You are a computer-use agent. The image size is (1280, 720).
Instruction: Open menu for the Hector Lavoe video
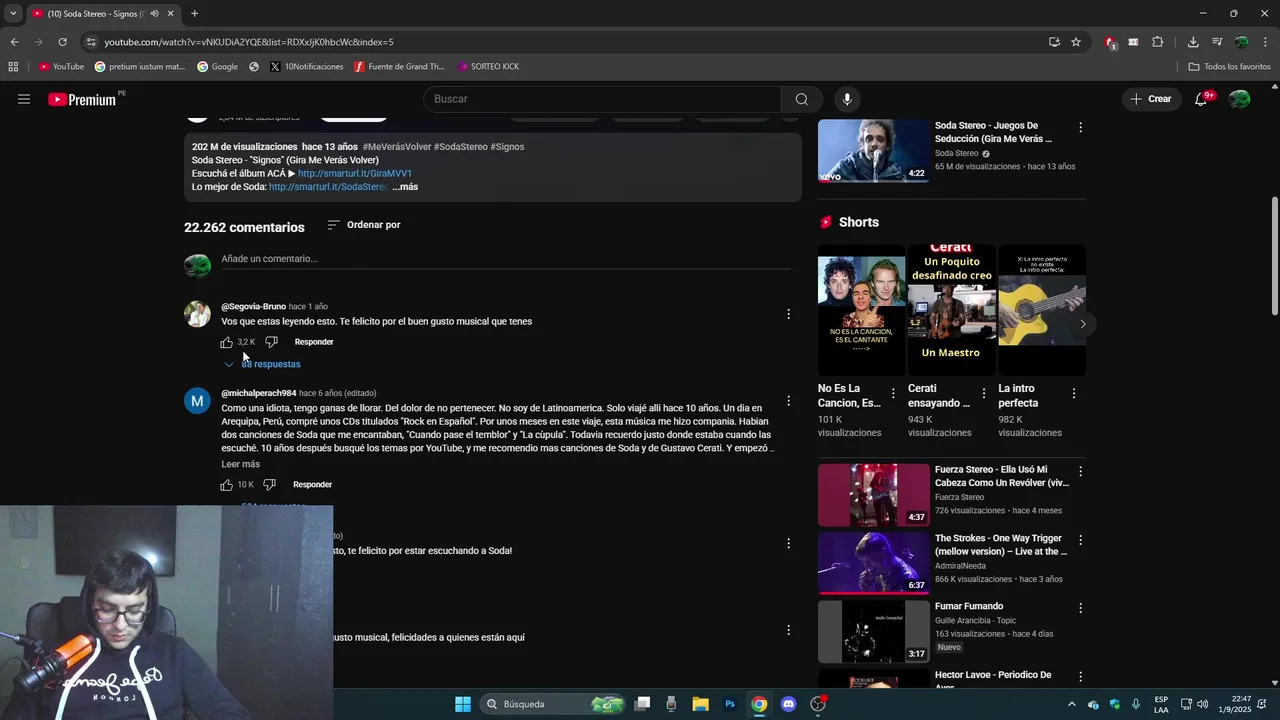click(x=1080, y=677)
